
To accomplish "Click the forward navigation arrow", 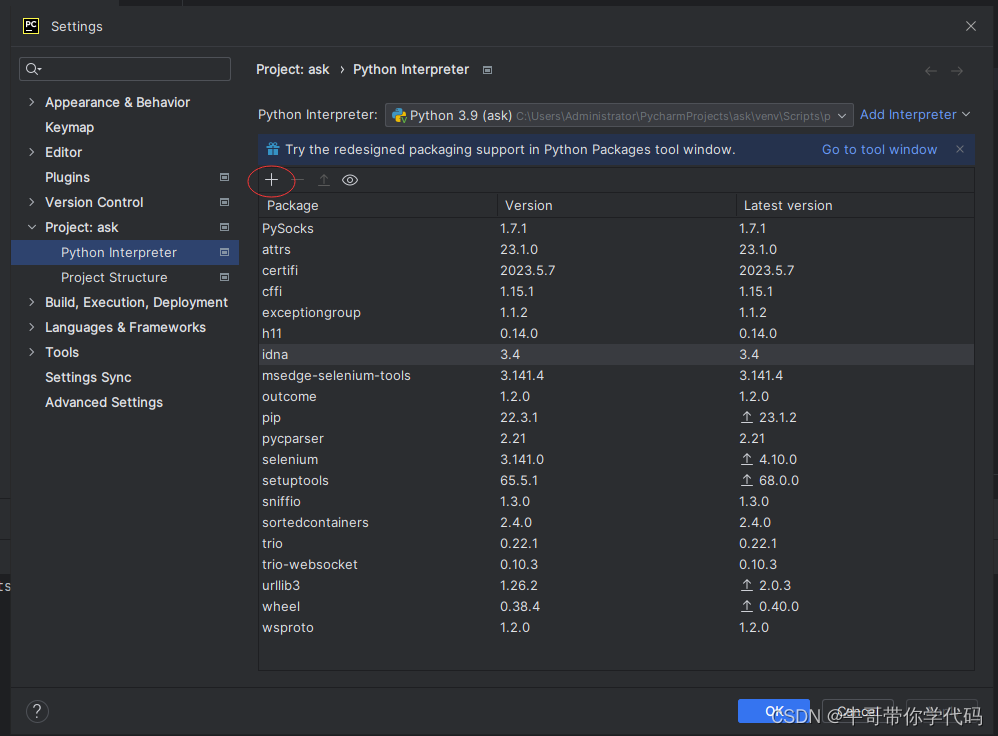I will tap(957, 71).
